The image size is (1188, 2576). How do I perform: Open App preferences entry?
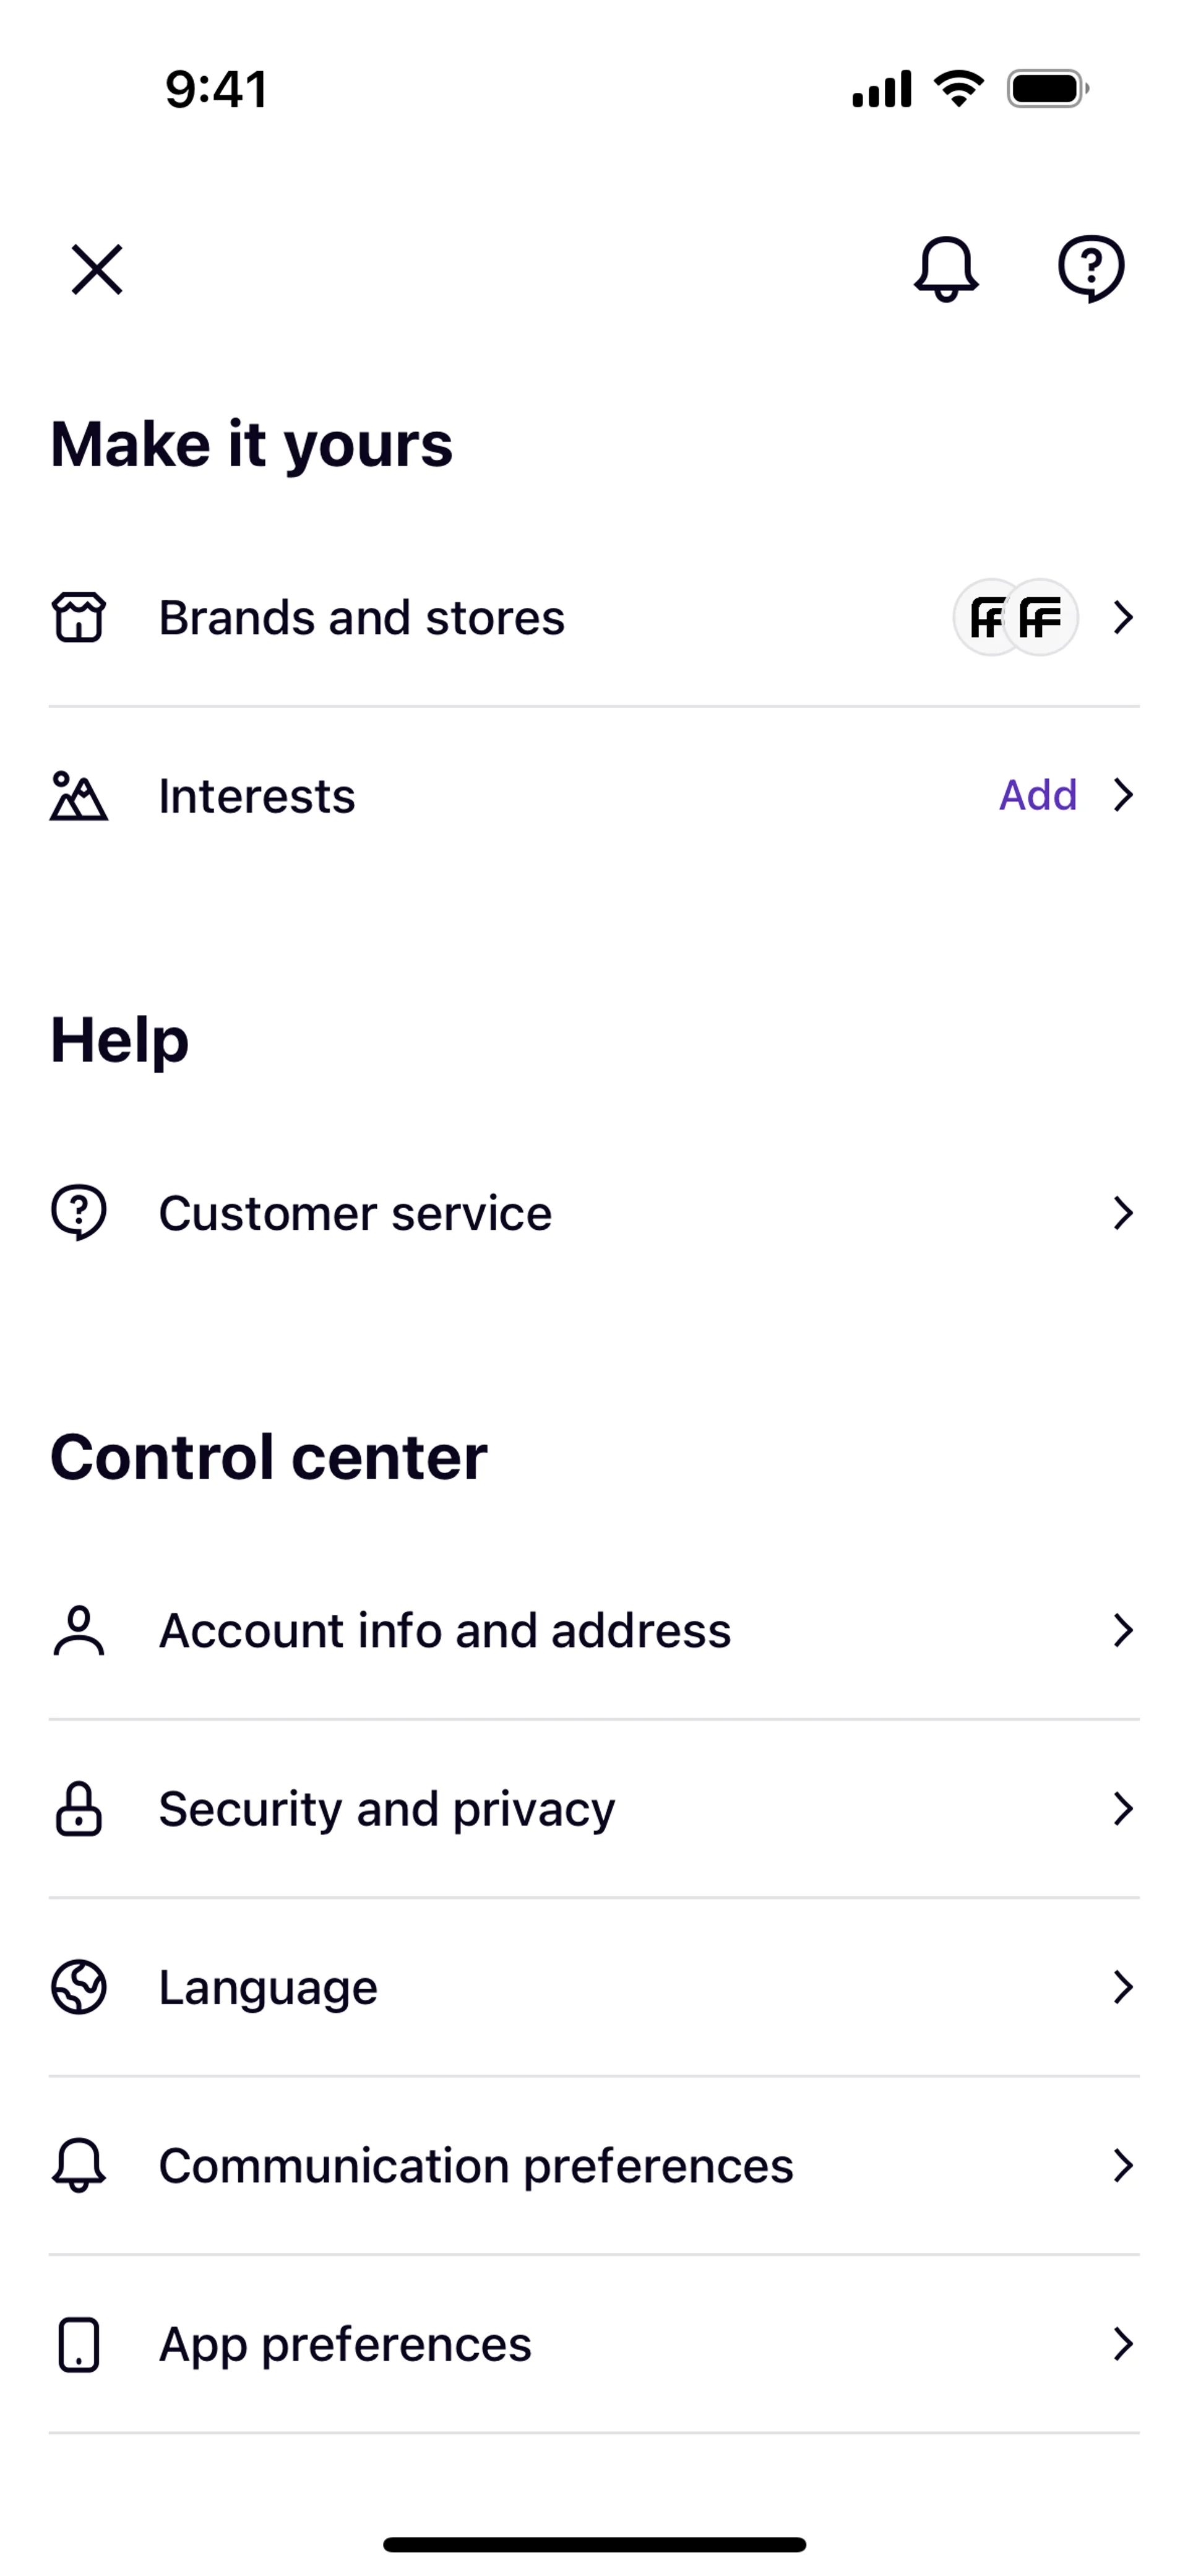coord(345,2344)
